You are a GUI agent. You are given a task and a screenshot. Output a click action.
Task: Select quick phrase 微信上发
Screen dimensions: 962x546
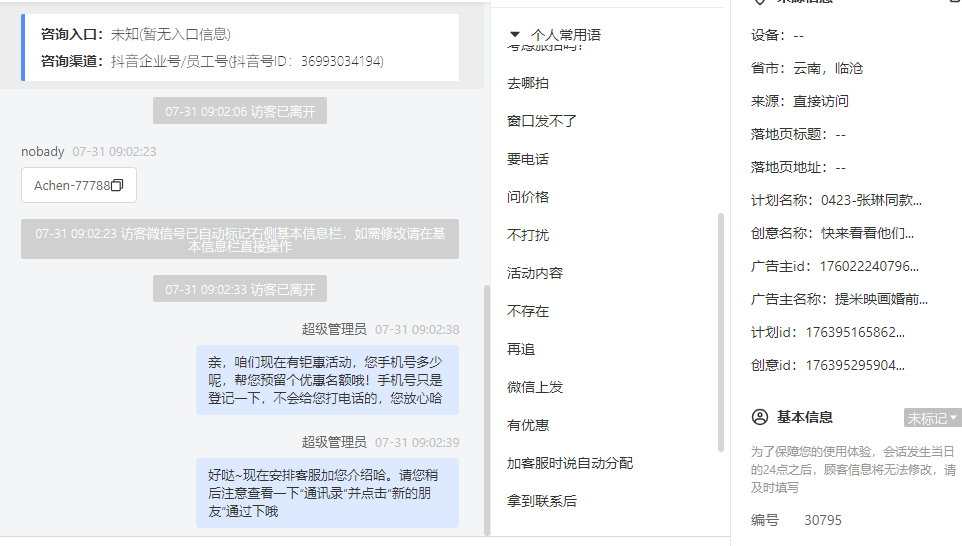point(535,388)
